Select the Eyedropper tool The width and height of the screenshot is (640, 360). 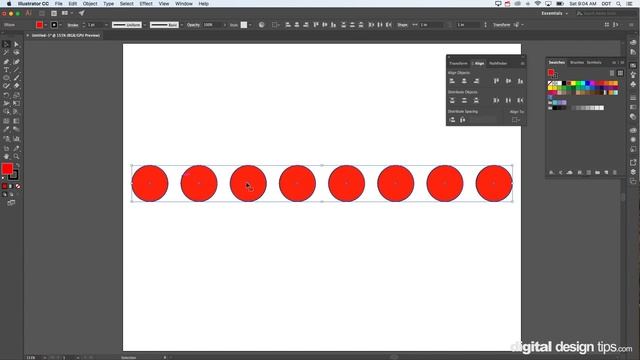point(6,130)
